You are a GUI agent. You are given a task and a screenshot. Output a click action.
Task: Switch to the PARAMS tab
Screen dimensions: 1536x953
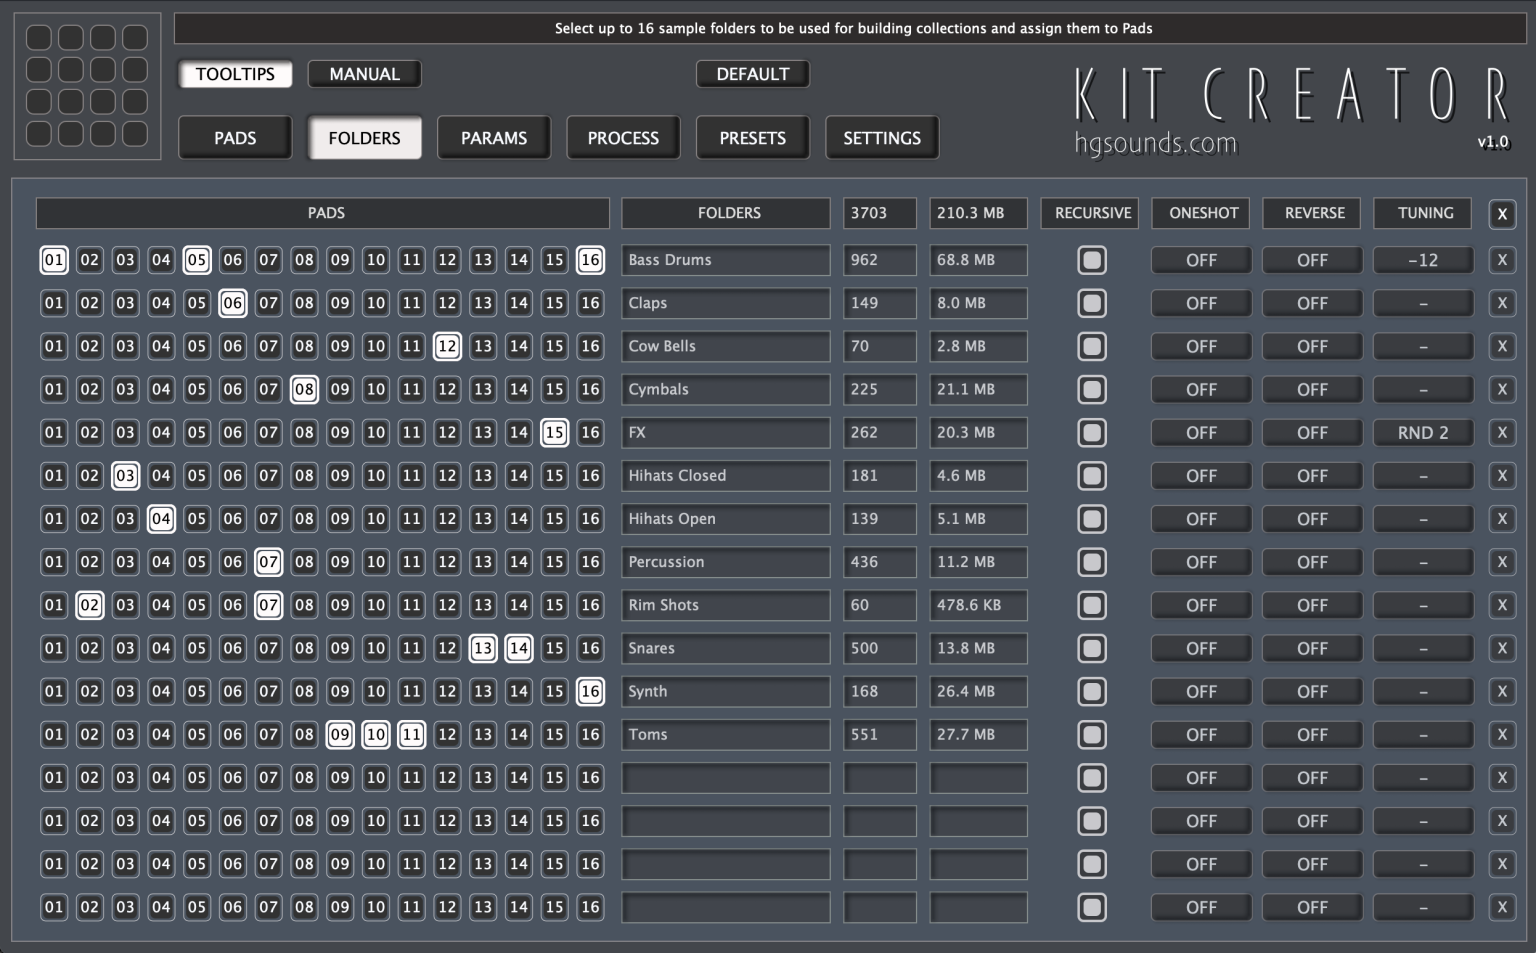click(x=494, y=137)
